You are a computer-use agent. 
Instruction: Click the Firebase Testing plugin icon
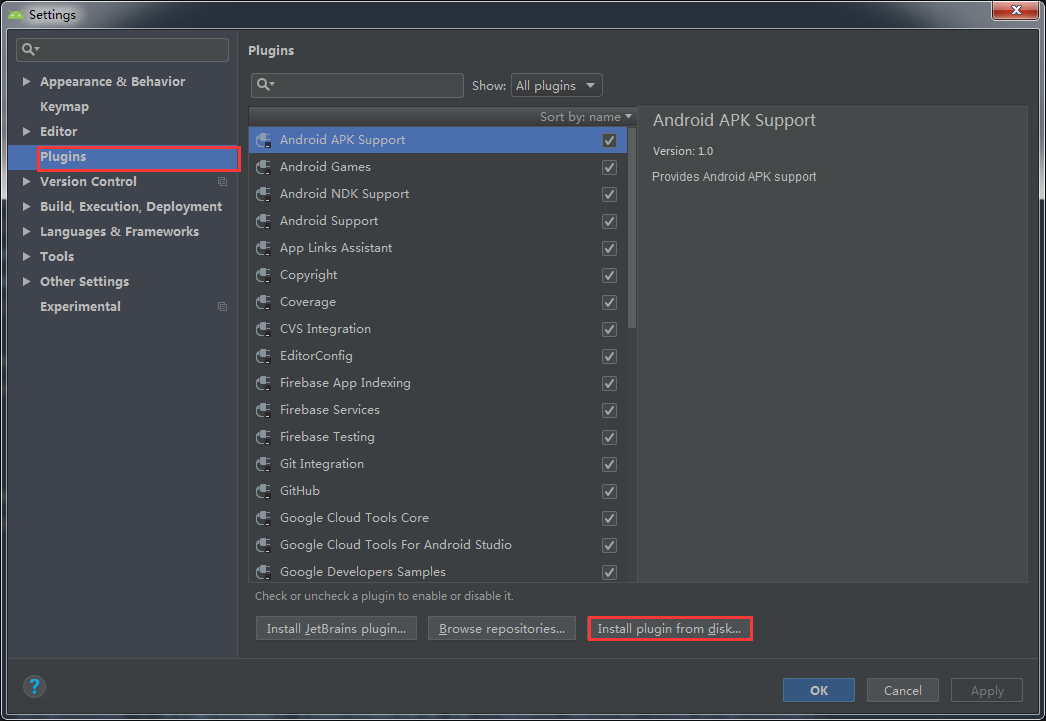point(264,437)
